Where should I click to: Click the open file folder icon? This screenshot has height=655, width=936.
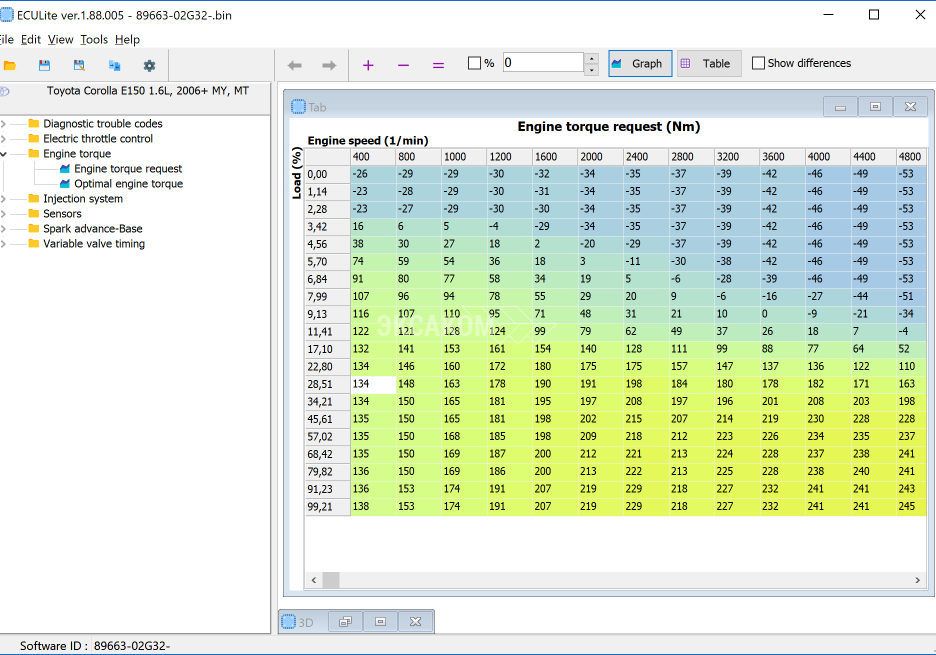coord(10,65)
